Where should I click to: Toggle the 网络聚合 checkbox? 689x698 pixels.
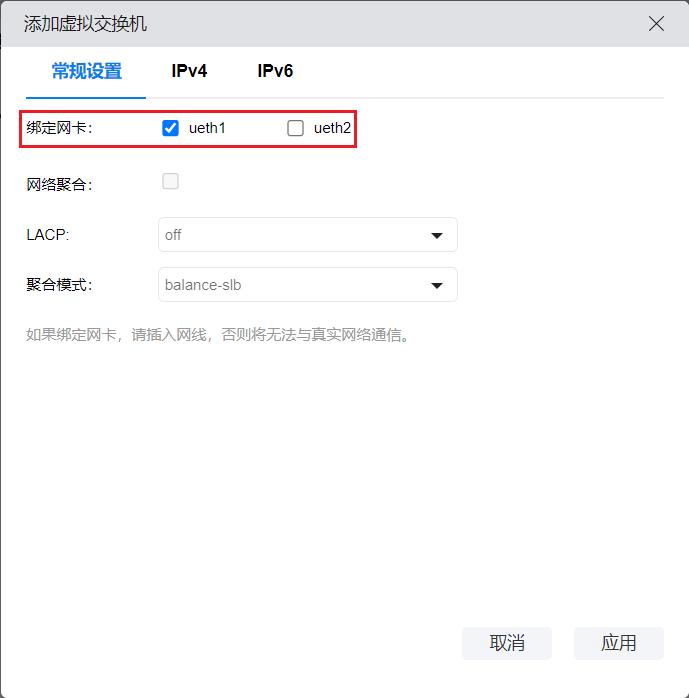pos(170,181)
